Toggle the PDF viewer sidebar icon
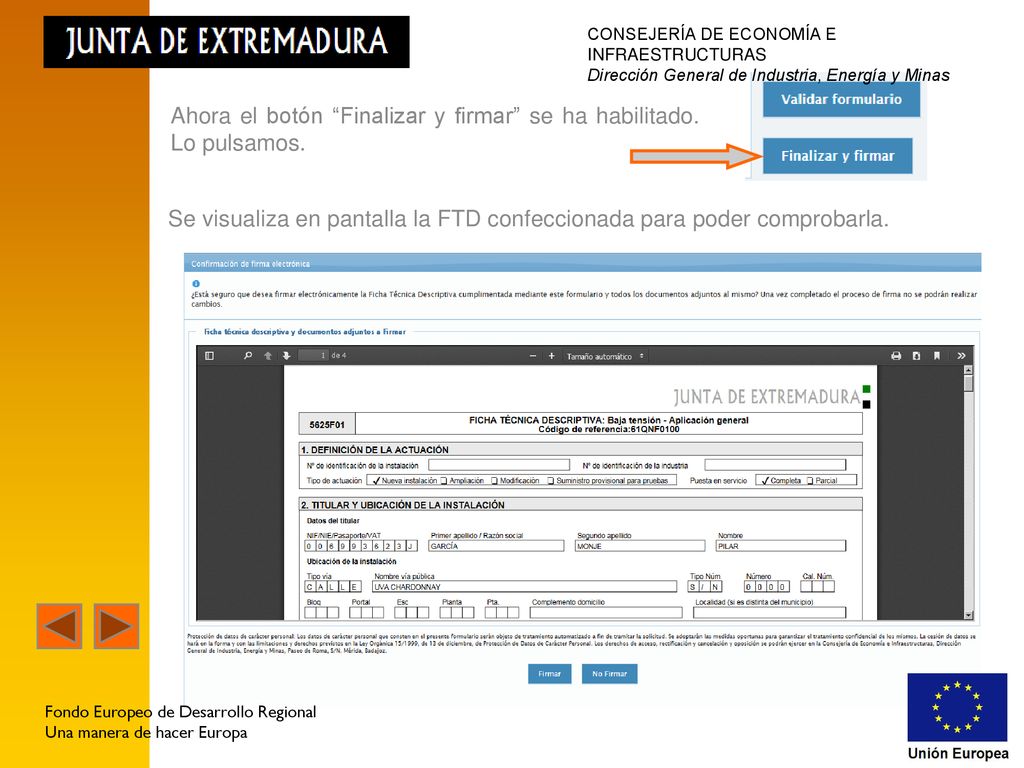 pos(209,356)
